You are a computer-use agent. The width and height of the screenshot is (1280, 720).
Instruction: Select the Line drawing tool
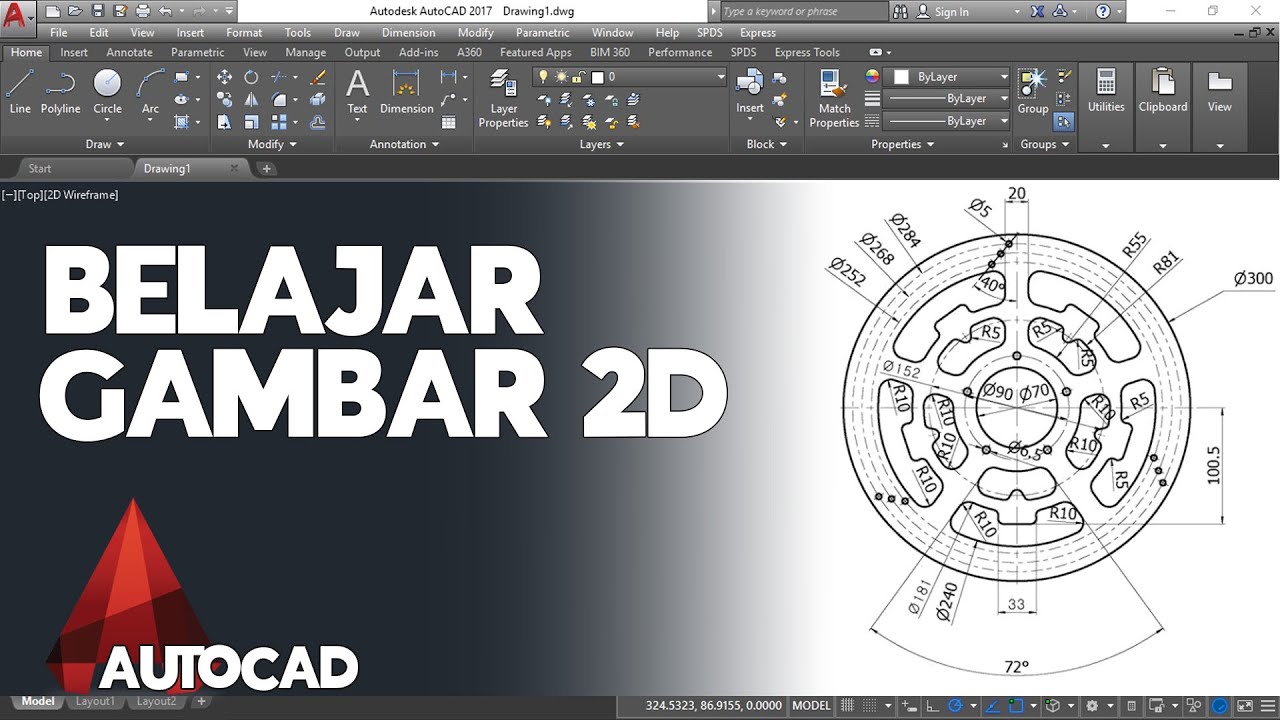click(20, 91)
